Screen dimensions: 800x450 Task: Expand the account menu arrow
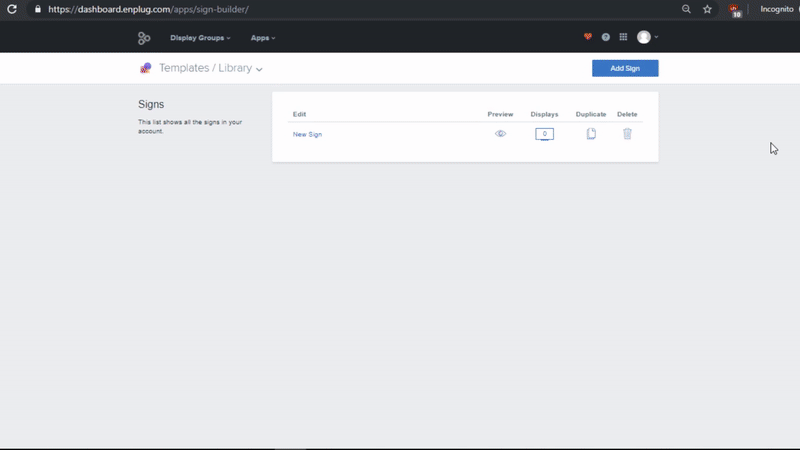(656, 37)
